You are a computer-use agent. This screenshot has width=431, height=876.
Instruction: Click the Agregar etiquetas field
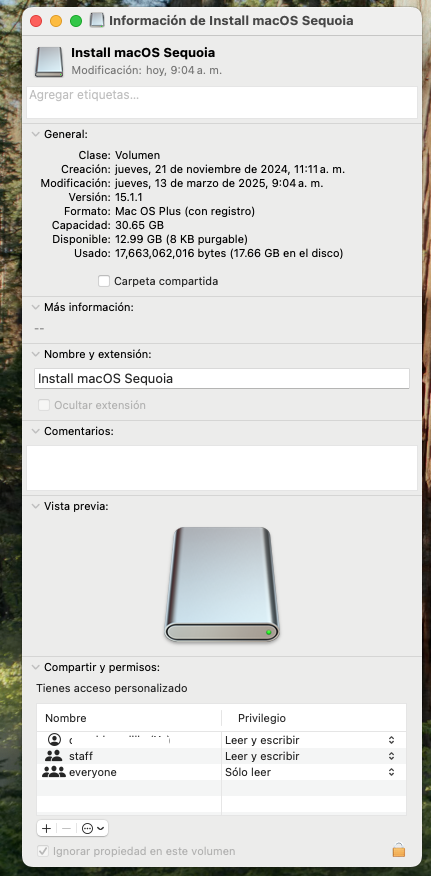click(x=222, y=102)
